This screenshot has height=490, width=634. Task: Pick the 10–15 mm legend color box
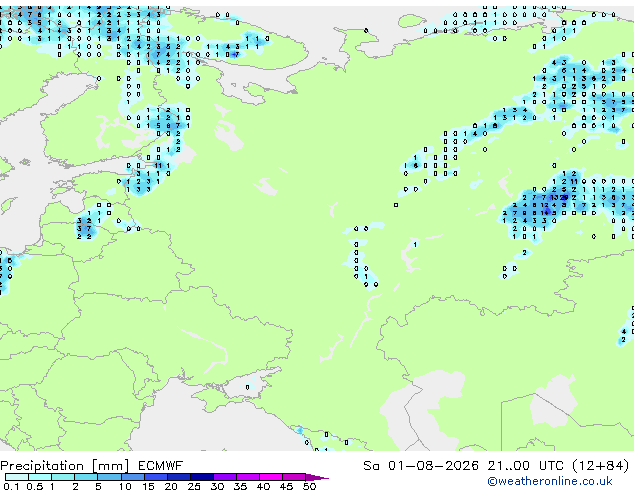(132, 477)
